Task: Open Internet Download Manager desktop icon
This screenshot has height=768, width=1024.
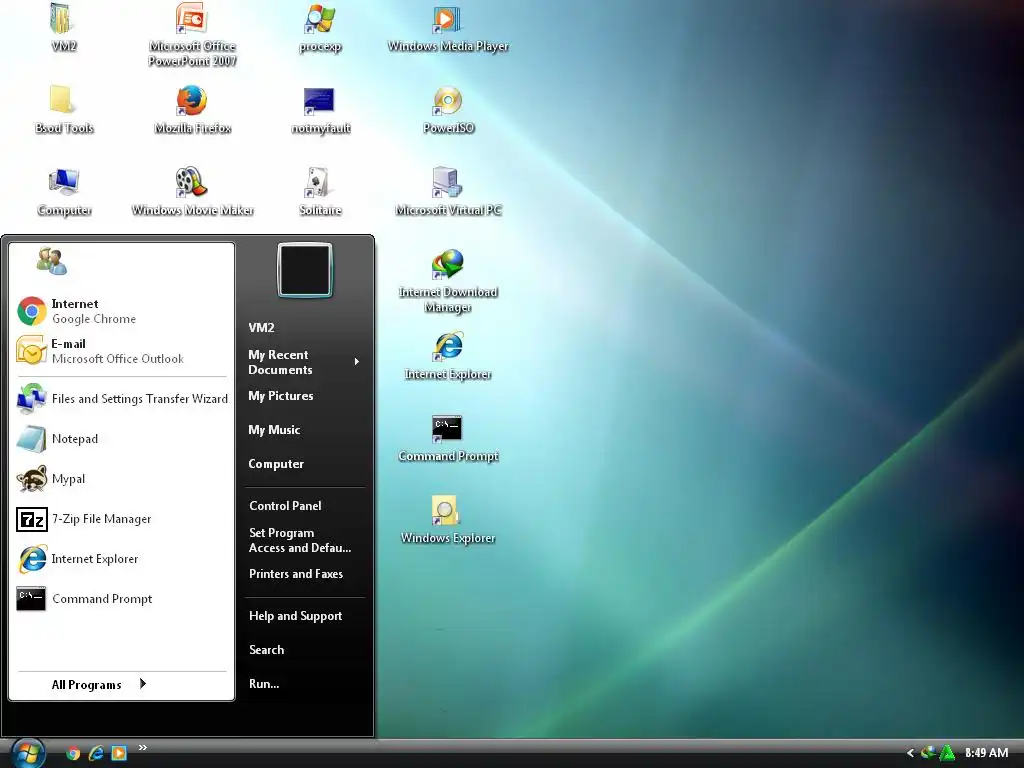Action: coord(448,281)
